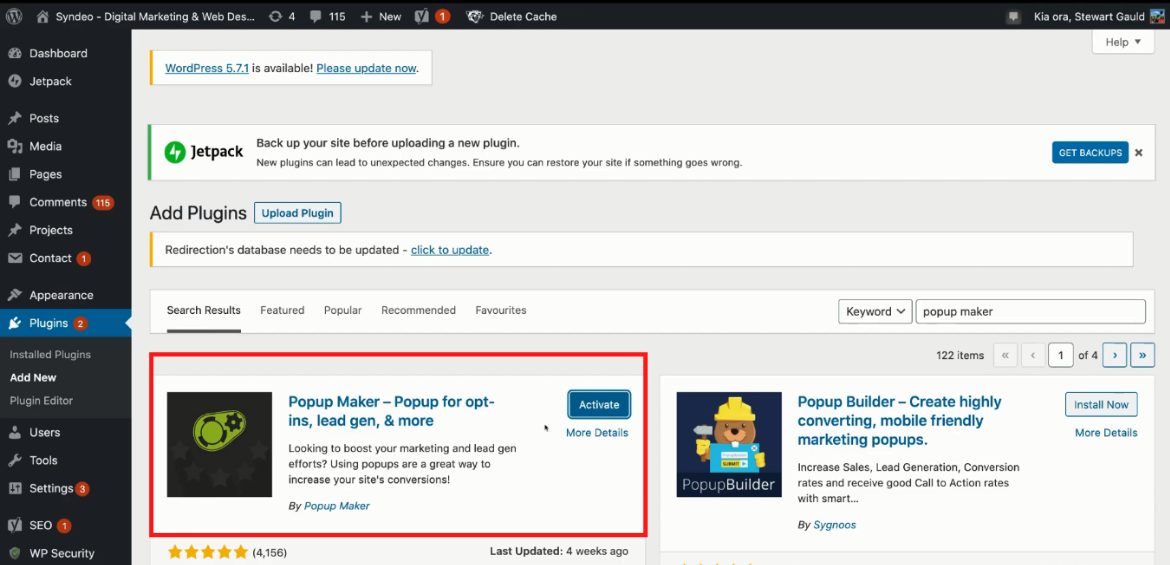Click the WordPress logo icon in admin bar
The height and width of the screenshot is (565, 1170).
coord(13,16)
